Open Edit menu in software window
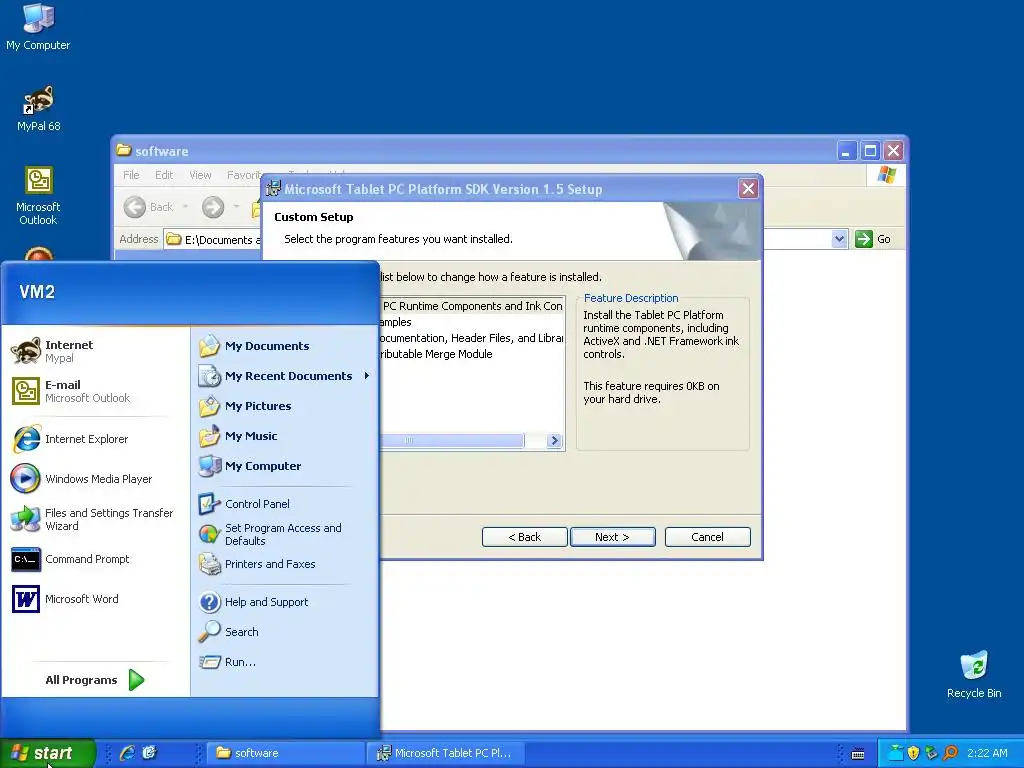 pyautogui.click(x=164, y=175)
